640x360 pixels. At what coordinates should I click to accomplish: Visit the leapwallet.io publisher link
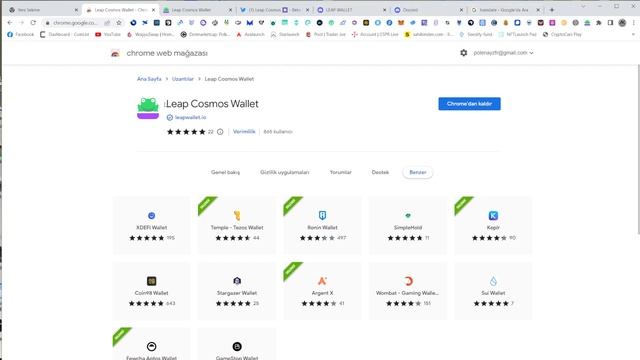coord(190,117)
